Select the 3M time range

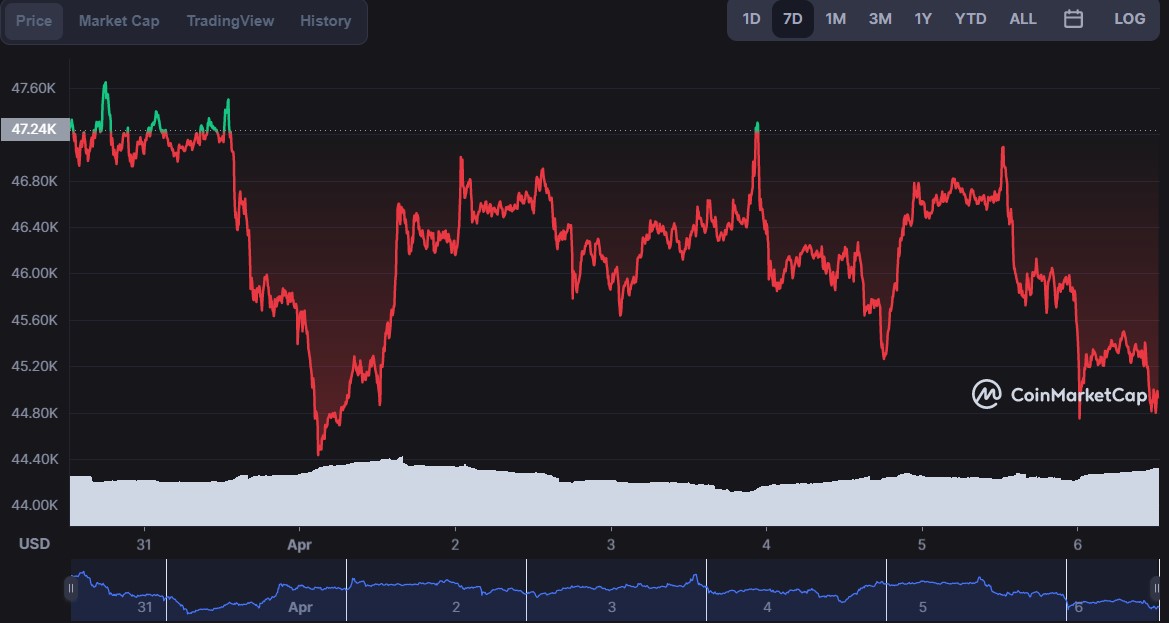pos(880,19)
